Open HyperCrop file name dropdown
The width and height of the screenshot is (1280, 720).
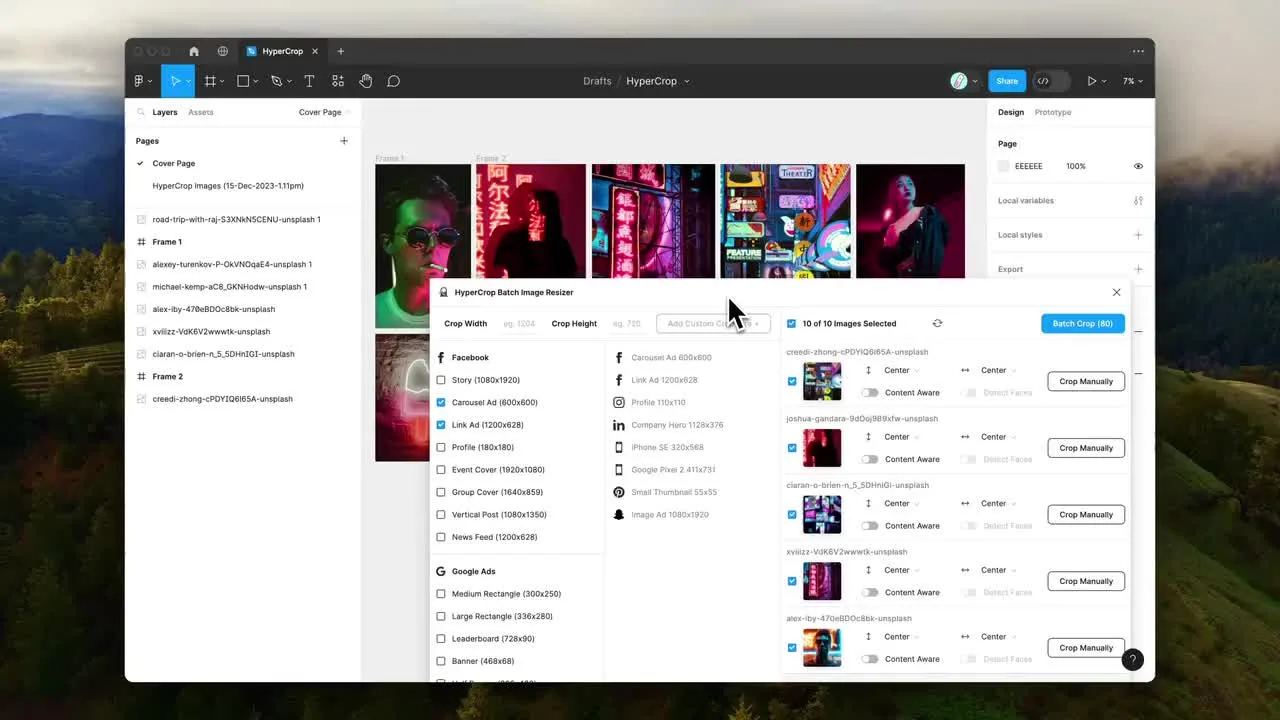[x=657, y=81]
